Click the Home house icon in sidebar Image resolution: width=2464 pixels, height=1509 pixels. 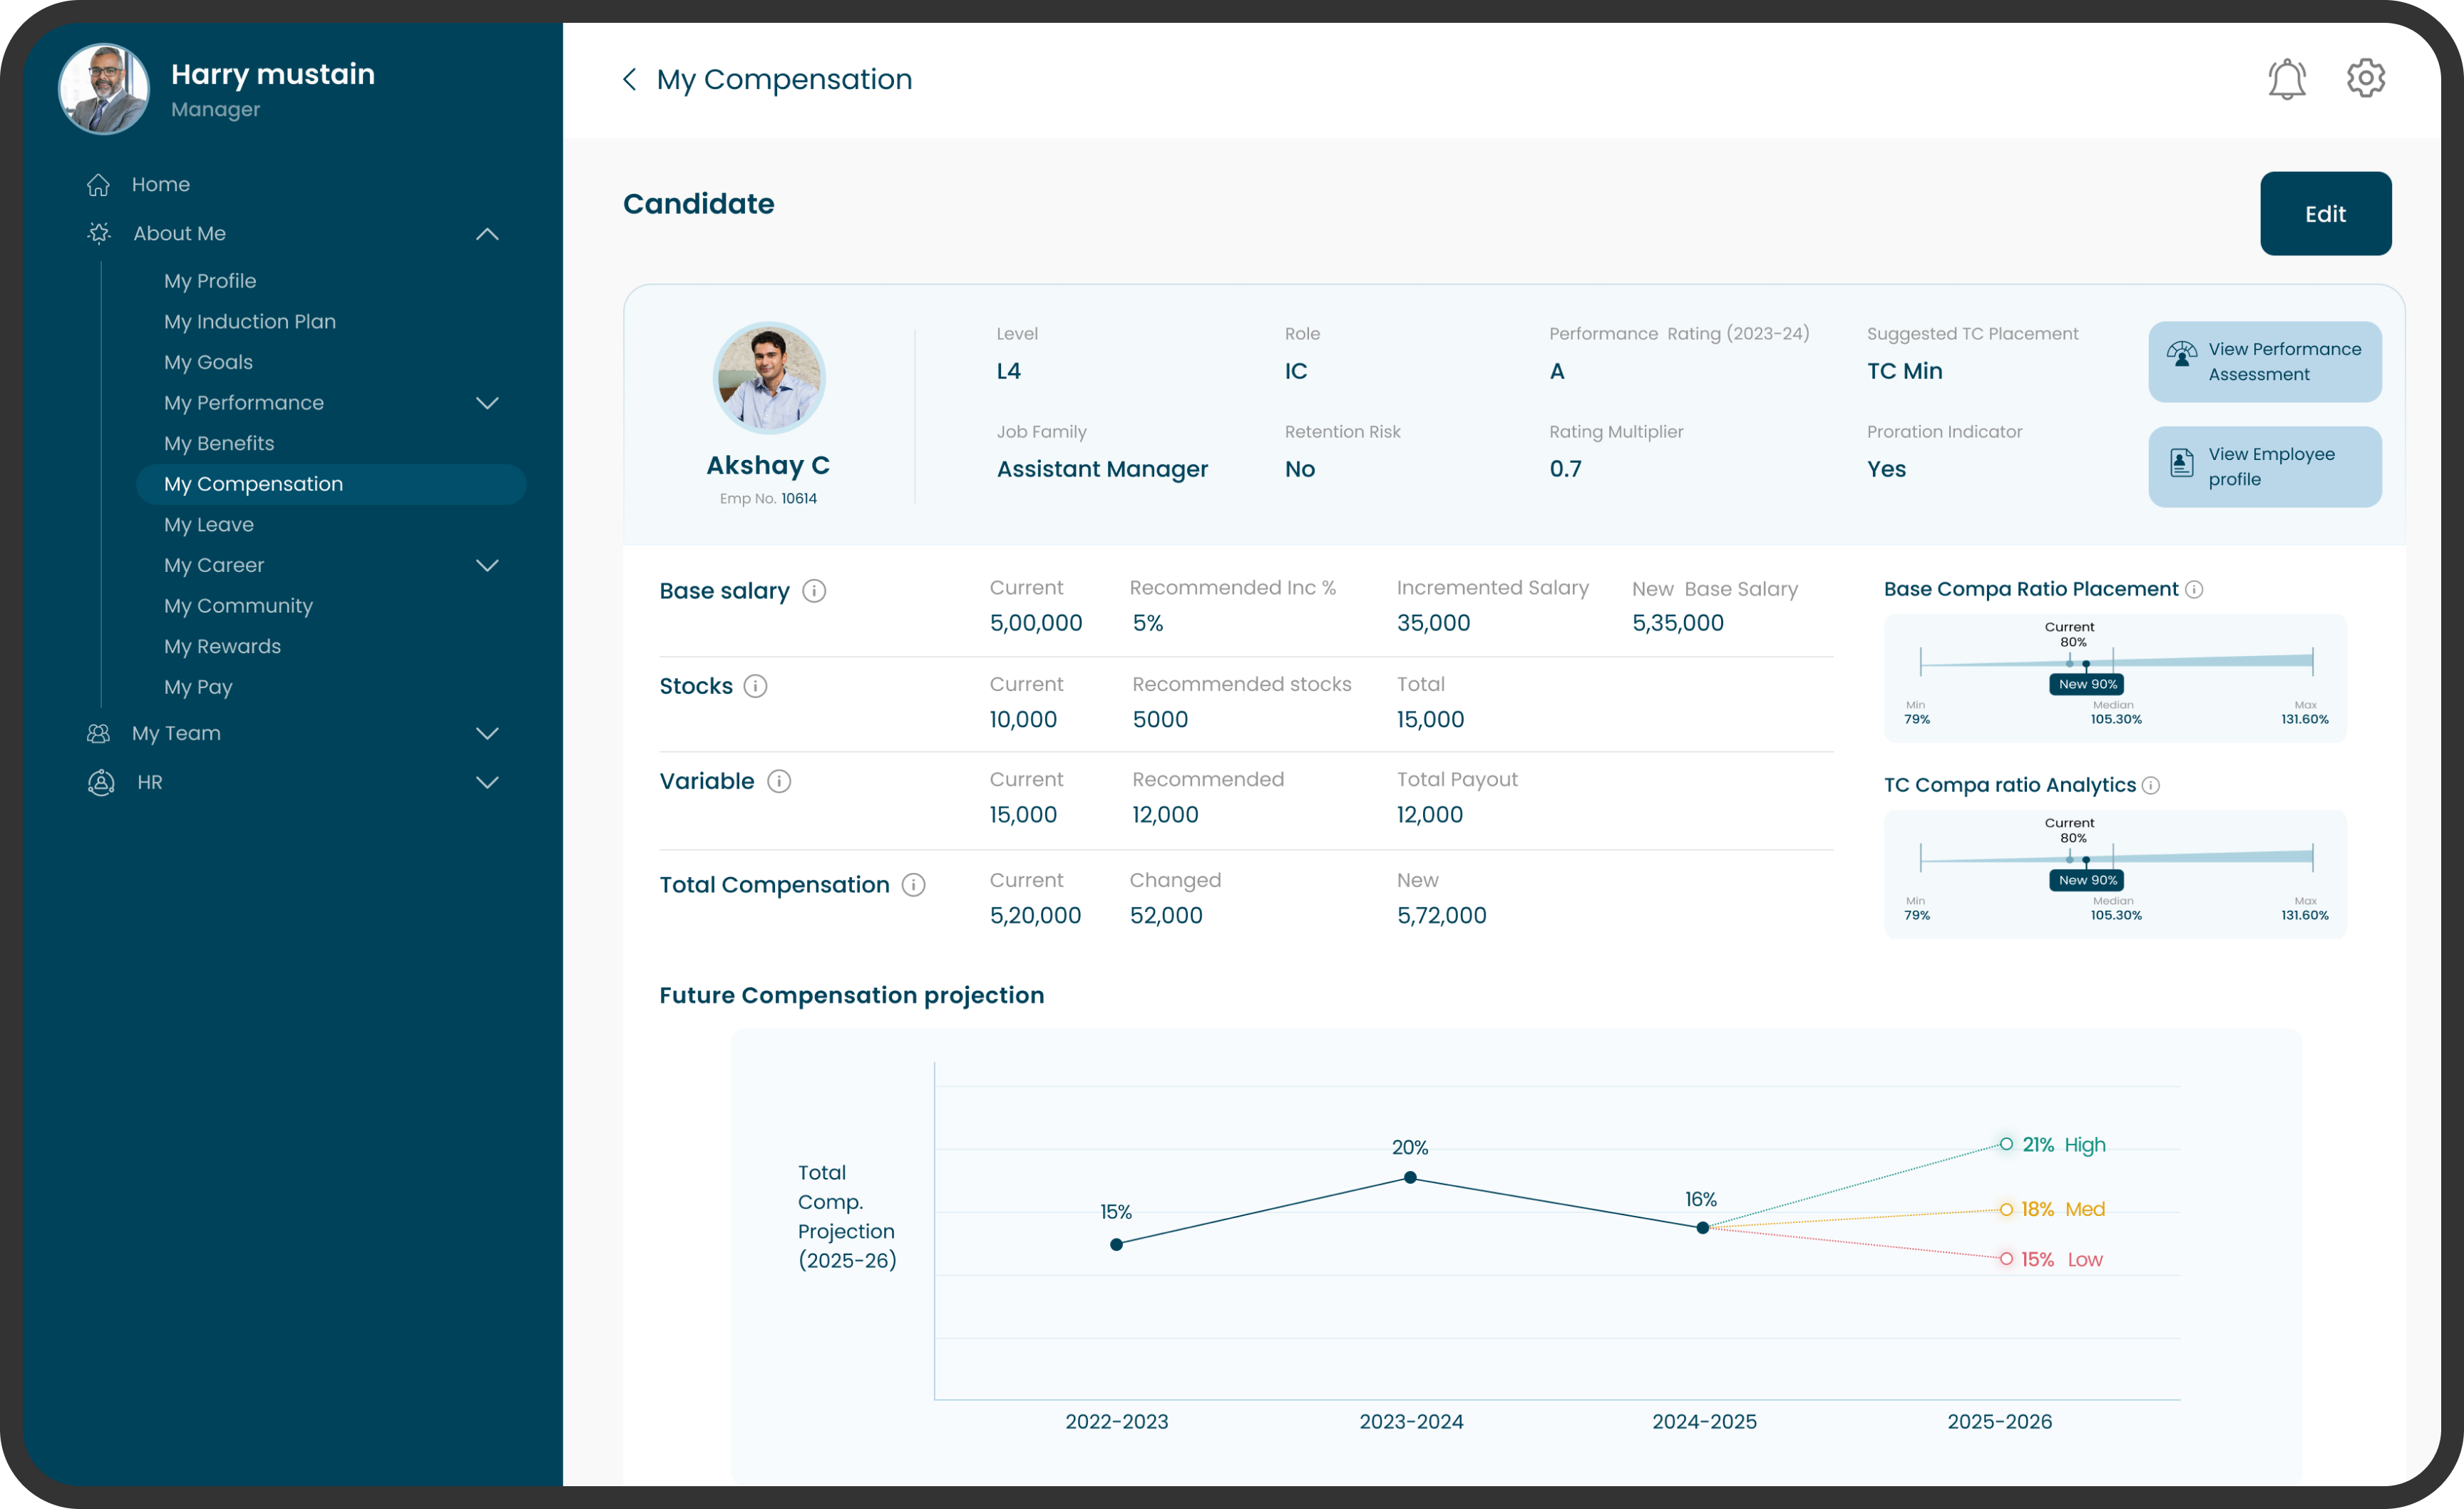pyautogui.click(x=98, y=185)
